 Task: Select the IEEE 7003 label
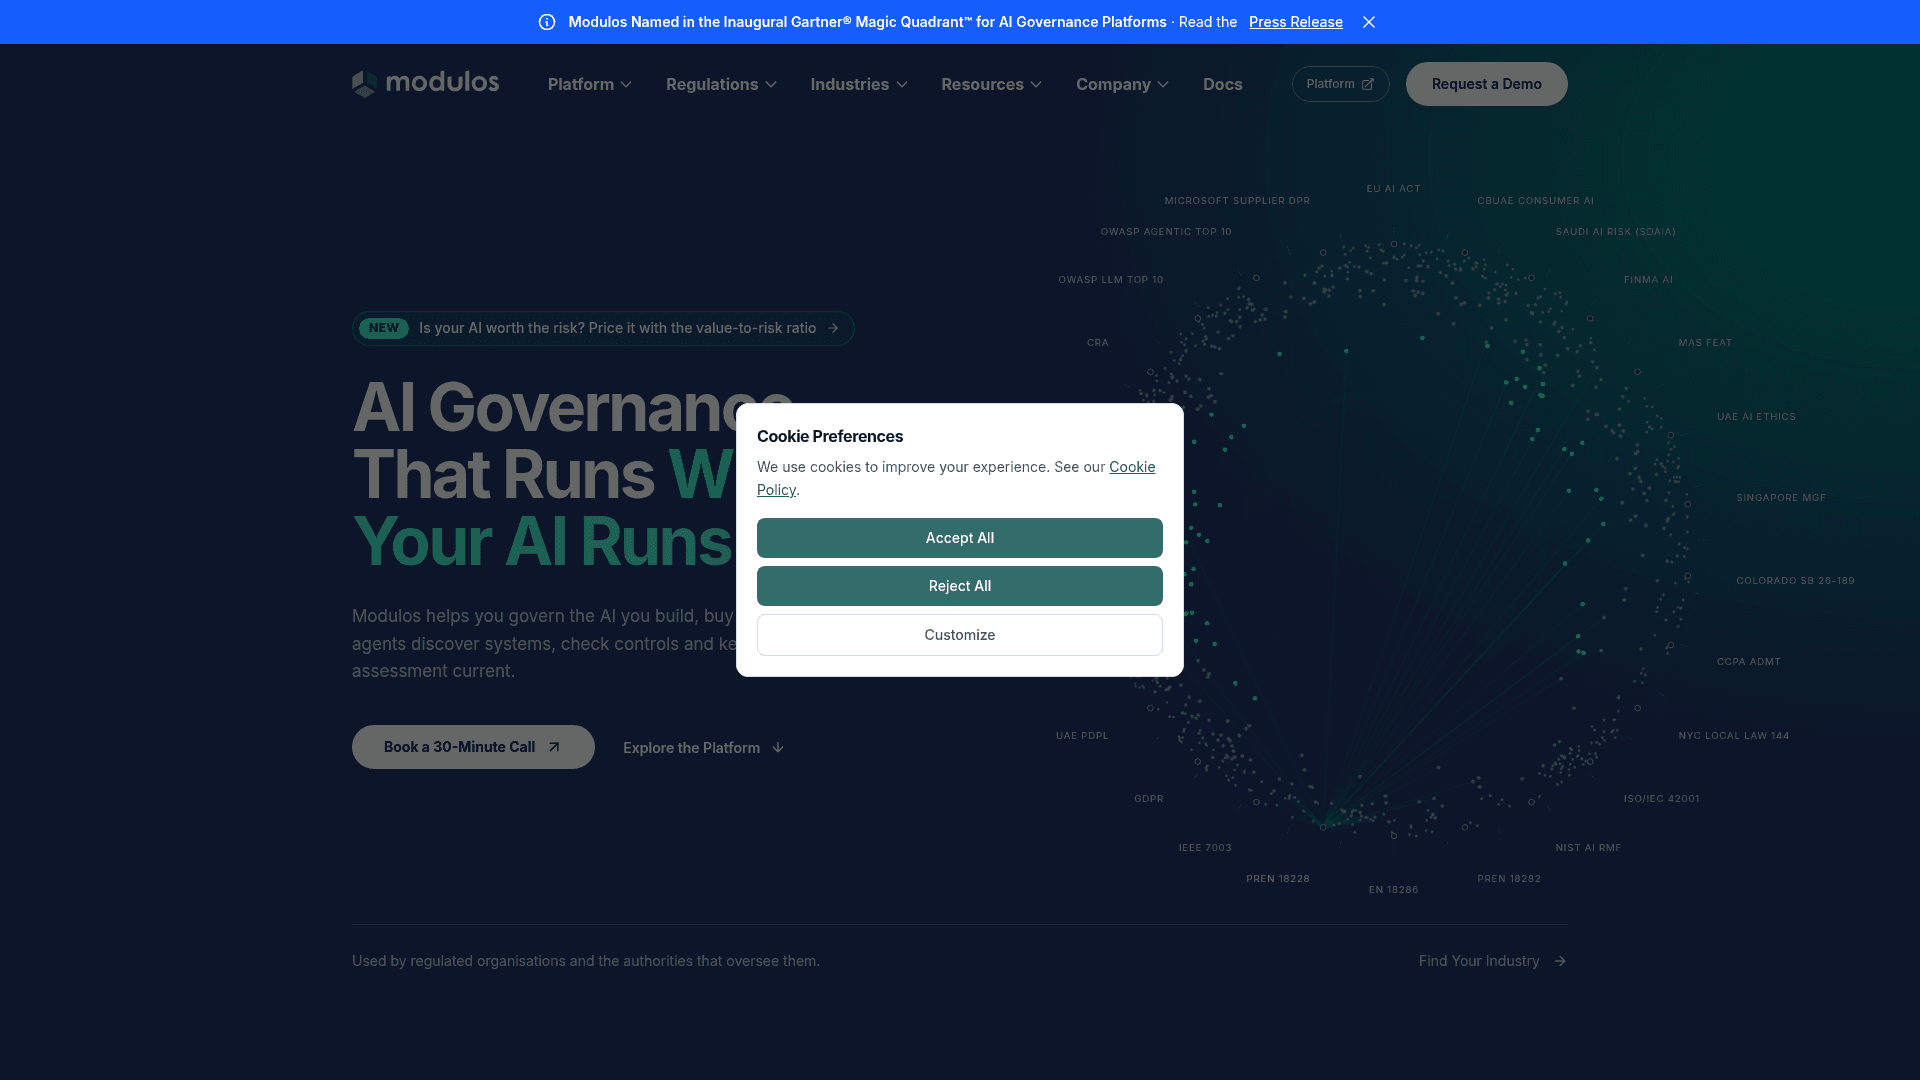(x=1205, y=848)
